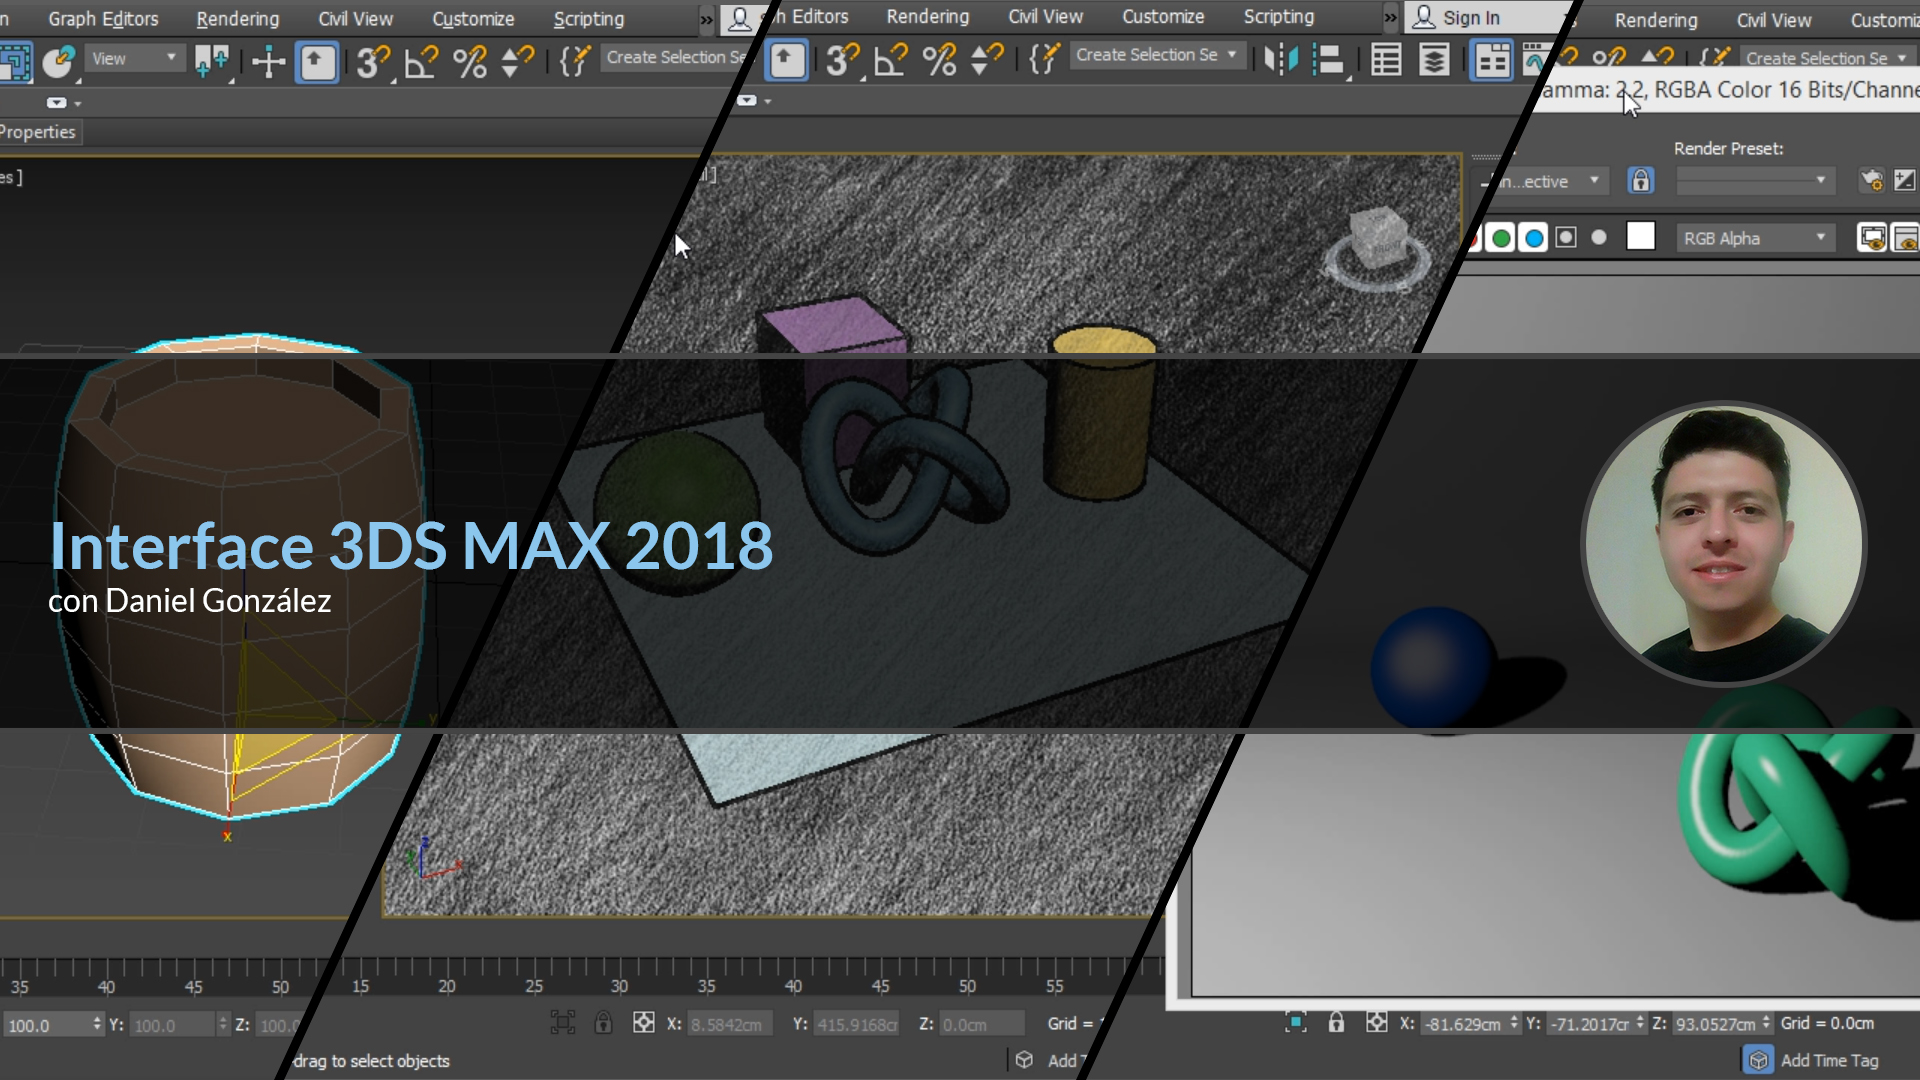
Task: Click spinner arrows beside X -81.629cm field
Action: click(x=1513, y=1024)
